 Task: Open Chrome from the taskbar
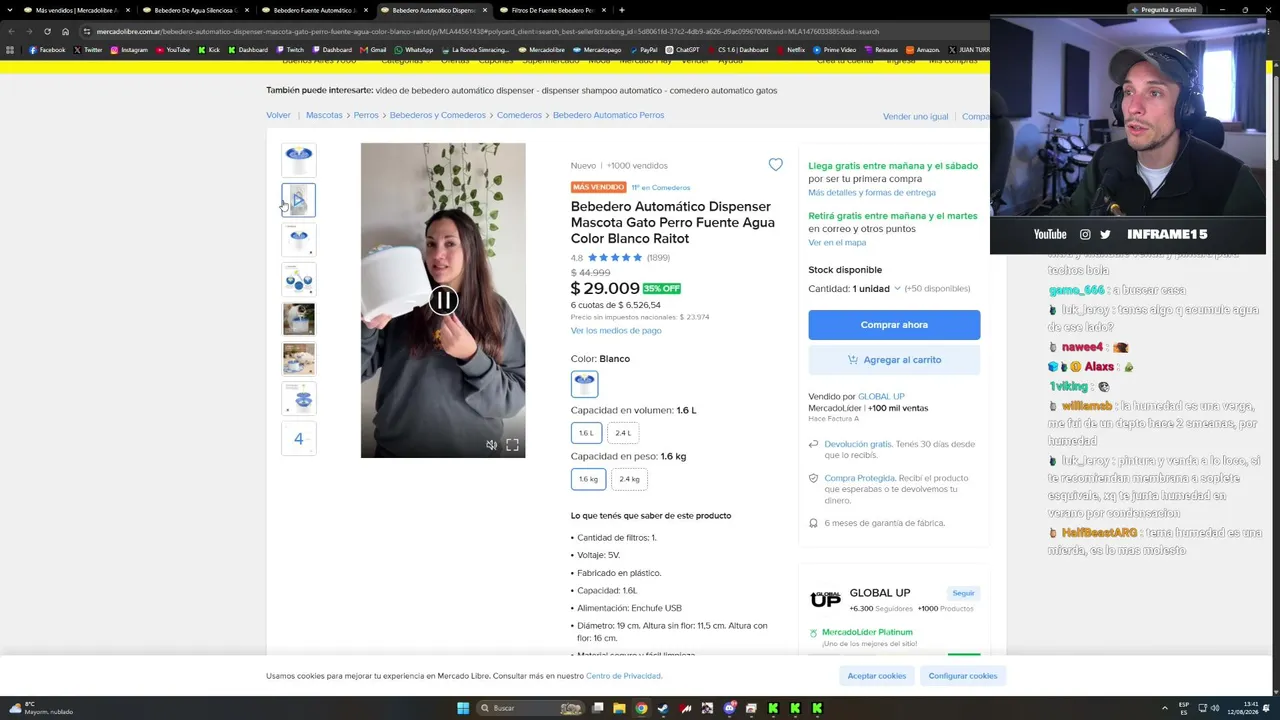click(641, 708)
